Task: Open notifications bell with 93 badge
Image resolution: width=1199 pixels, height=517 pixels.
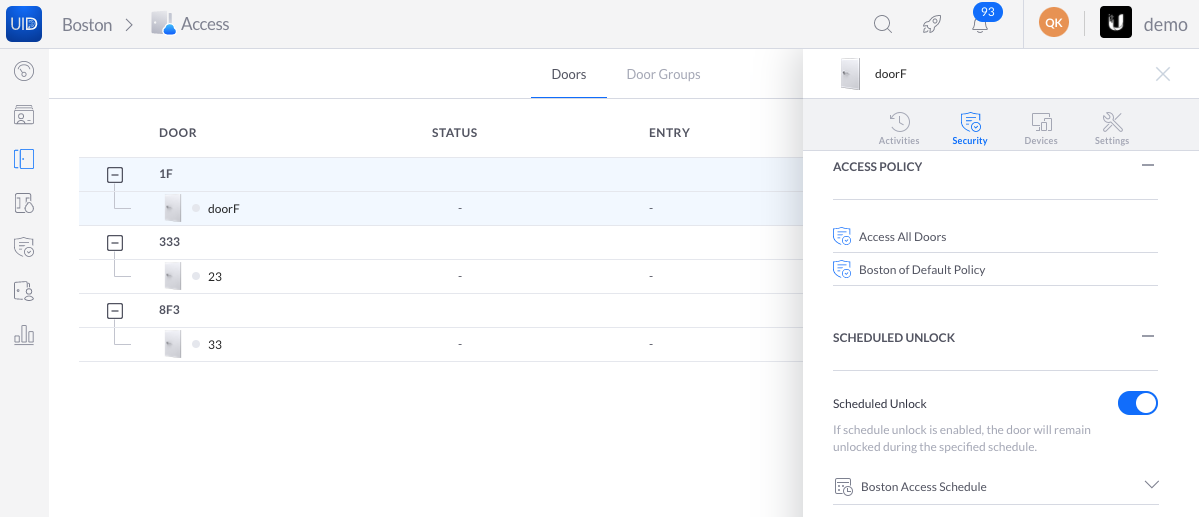Action: tap(980, 23)
